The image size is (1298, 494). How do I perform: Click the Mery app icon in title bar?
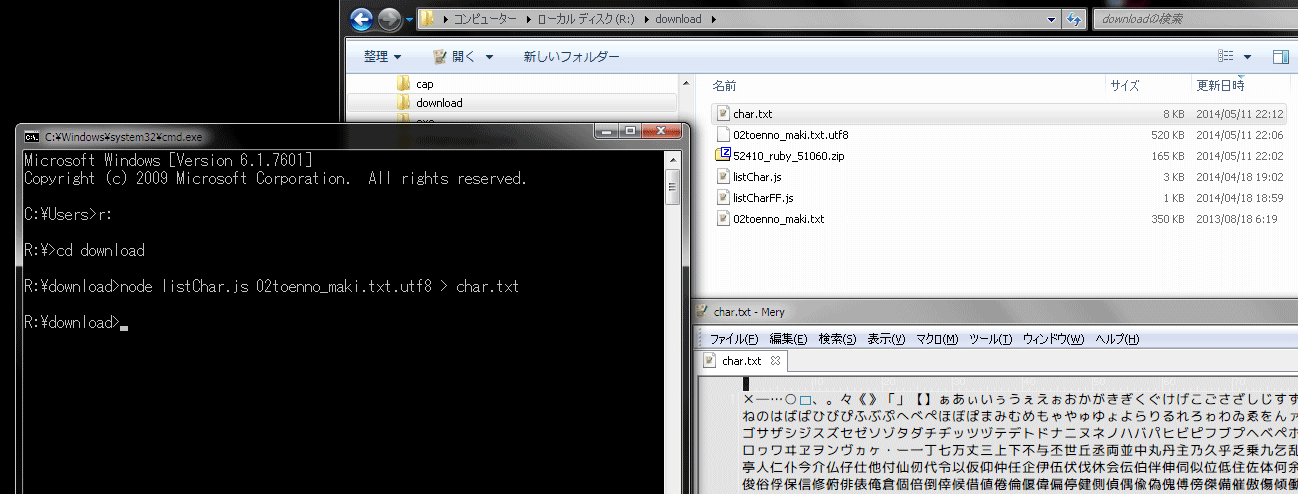tap(702, 311)
